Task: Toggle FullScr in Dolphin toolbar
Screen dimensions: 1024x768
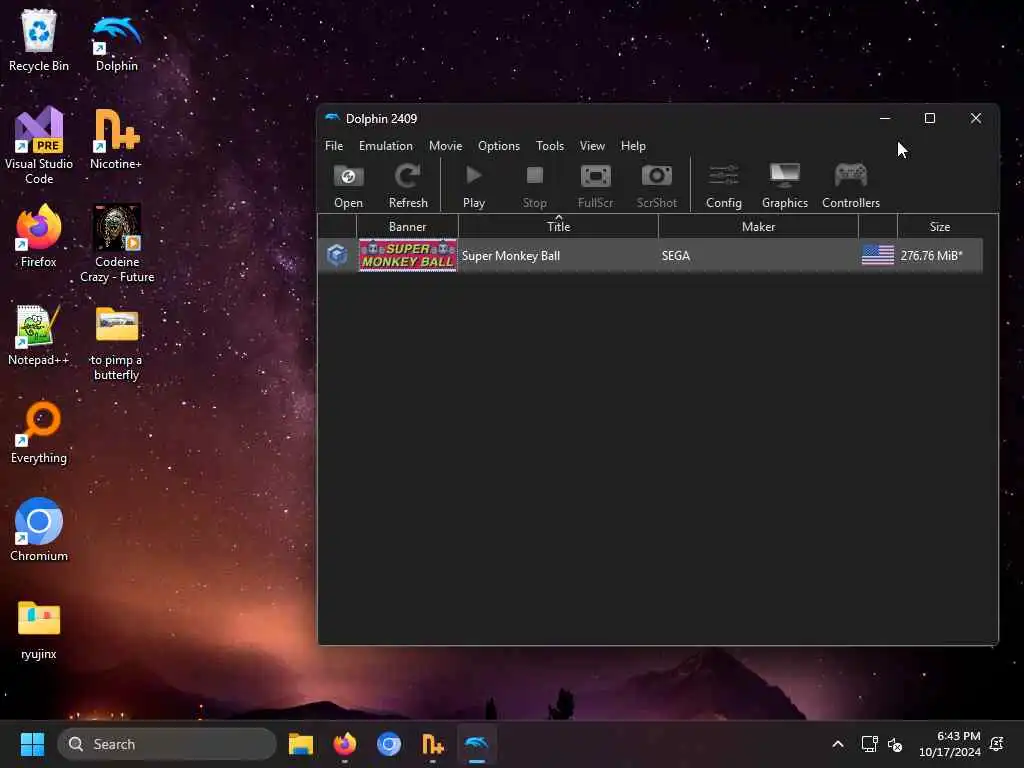Action: (596, 186)
